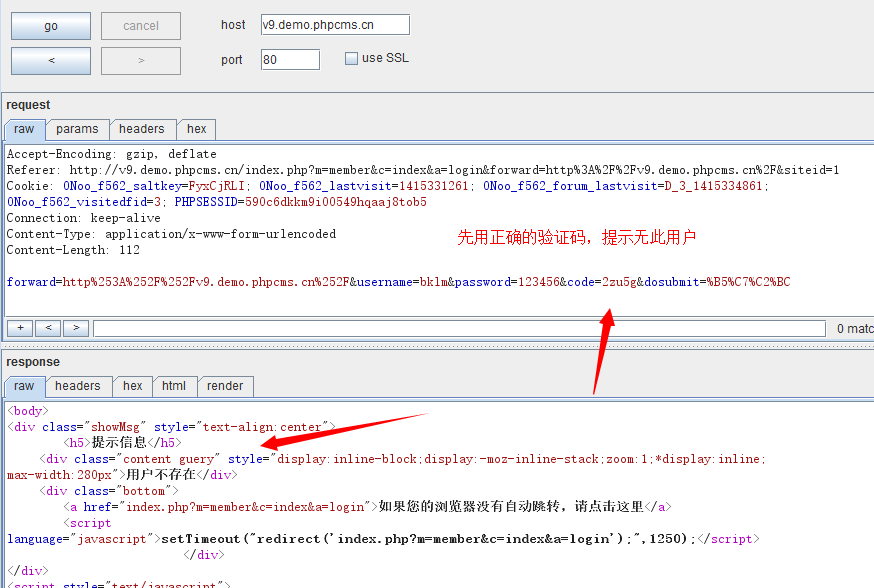View the html tab in response panel
This screenshot has width=874, height=588.
(x=174, y=386)
